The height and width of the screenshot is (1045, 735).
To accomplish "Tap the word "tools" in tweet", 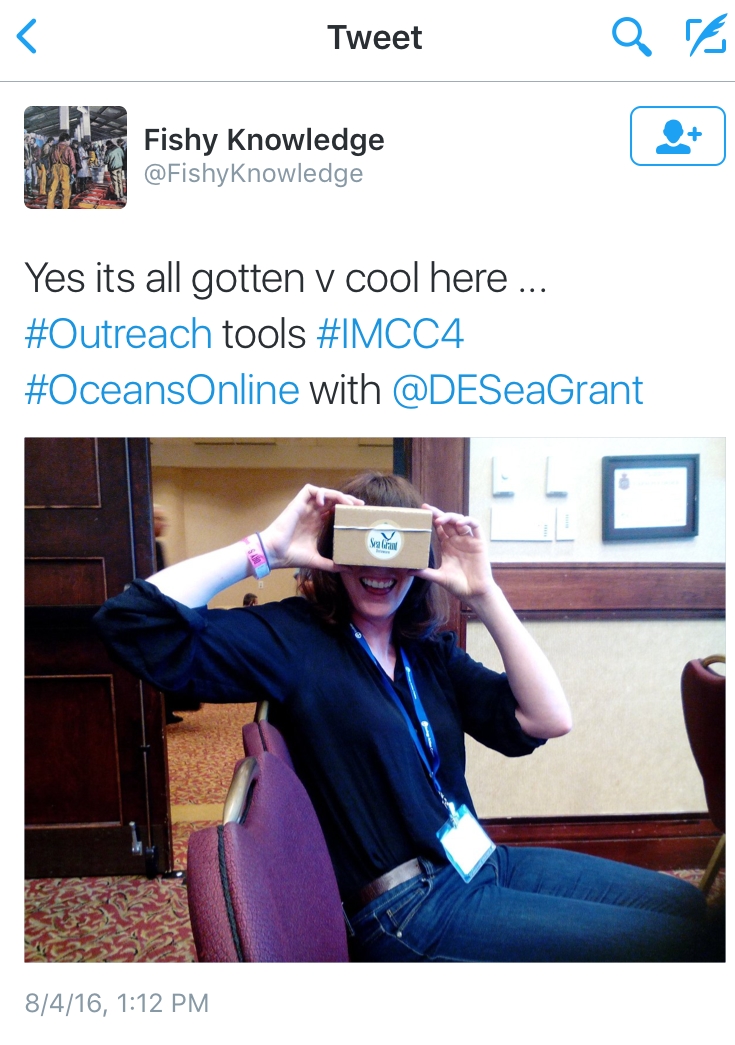I will (x=264, y=333).
